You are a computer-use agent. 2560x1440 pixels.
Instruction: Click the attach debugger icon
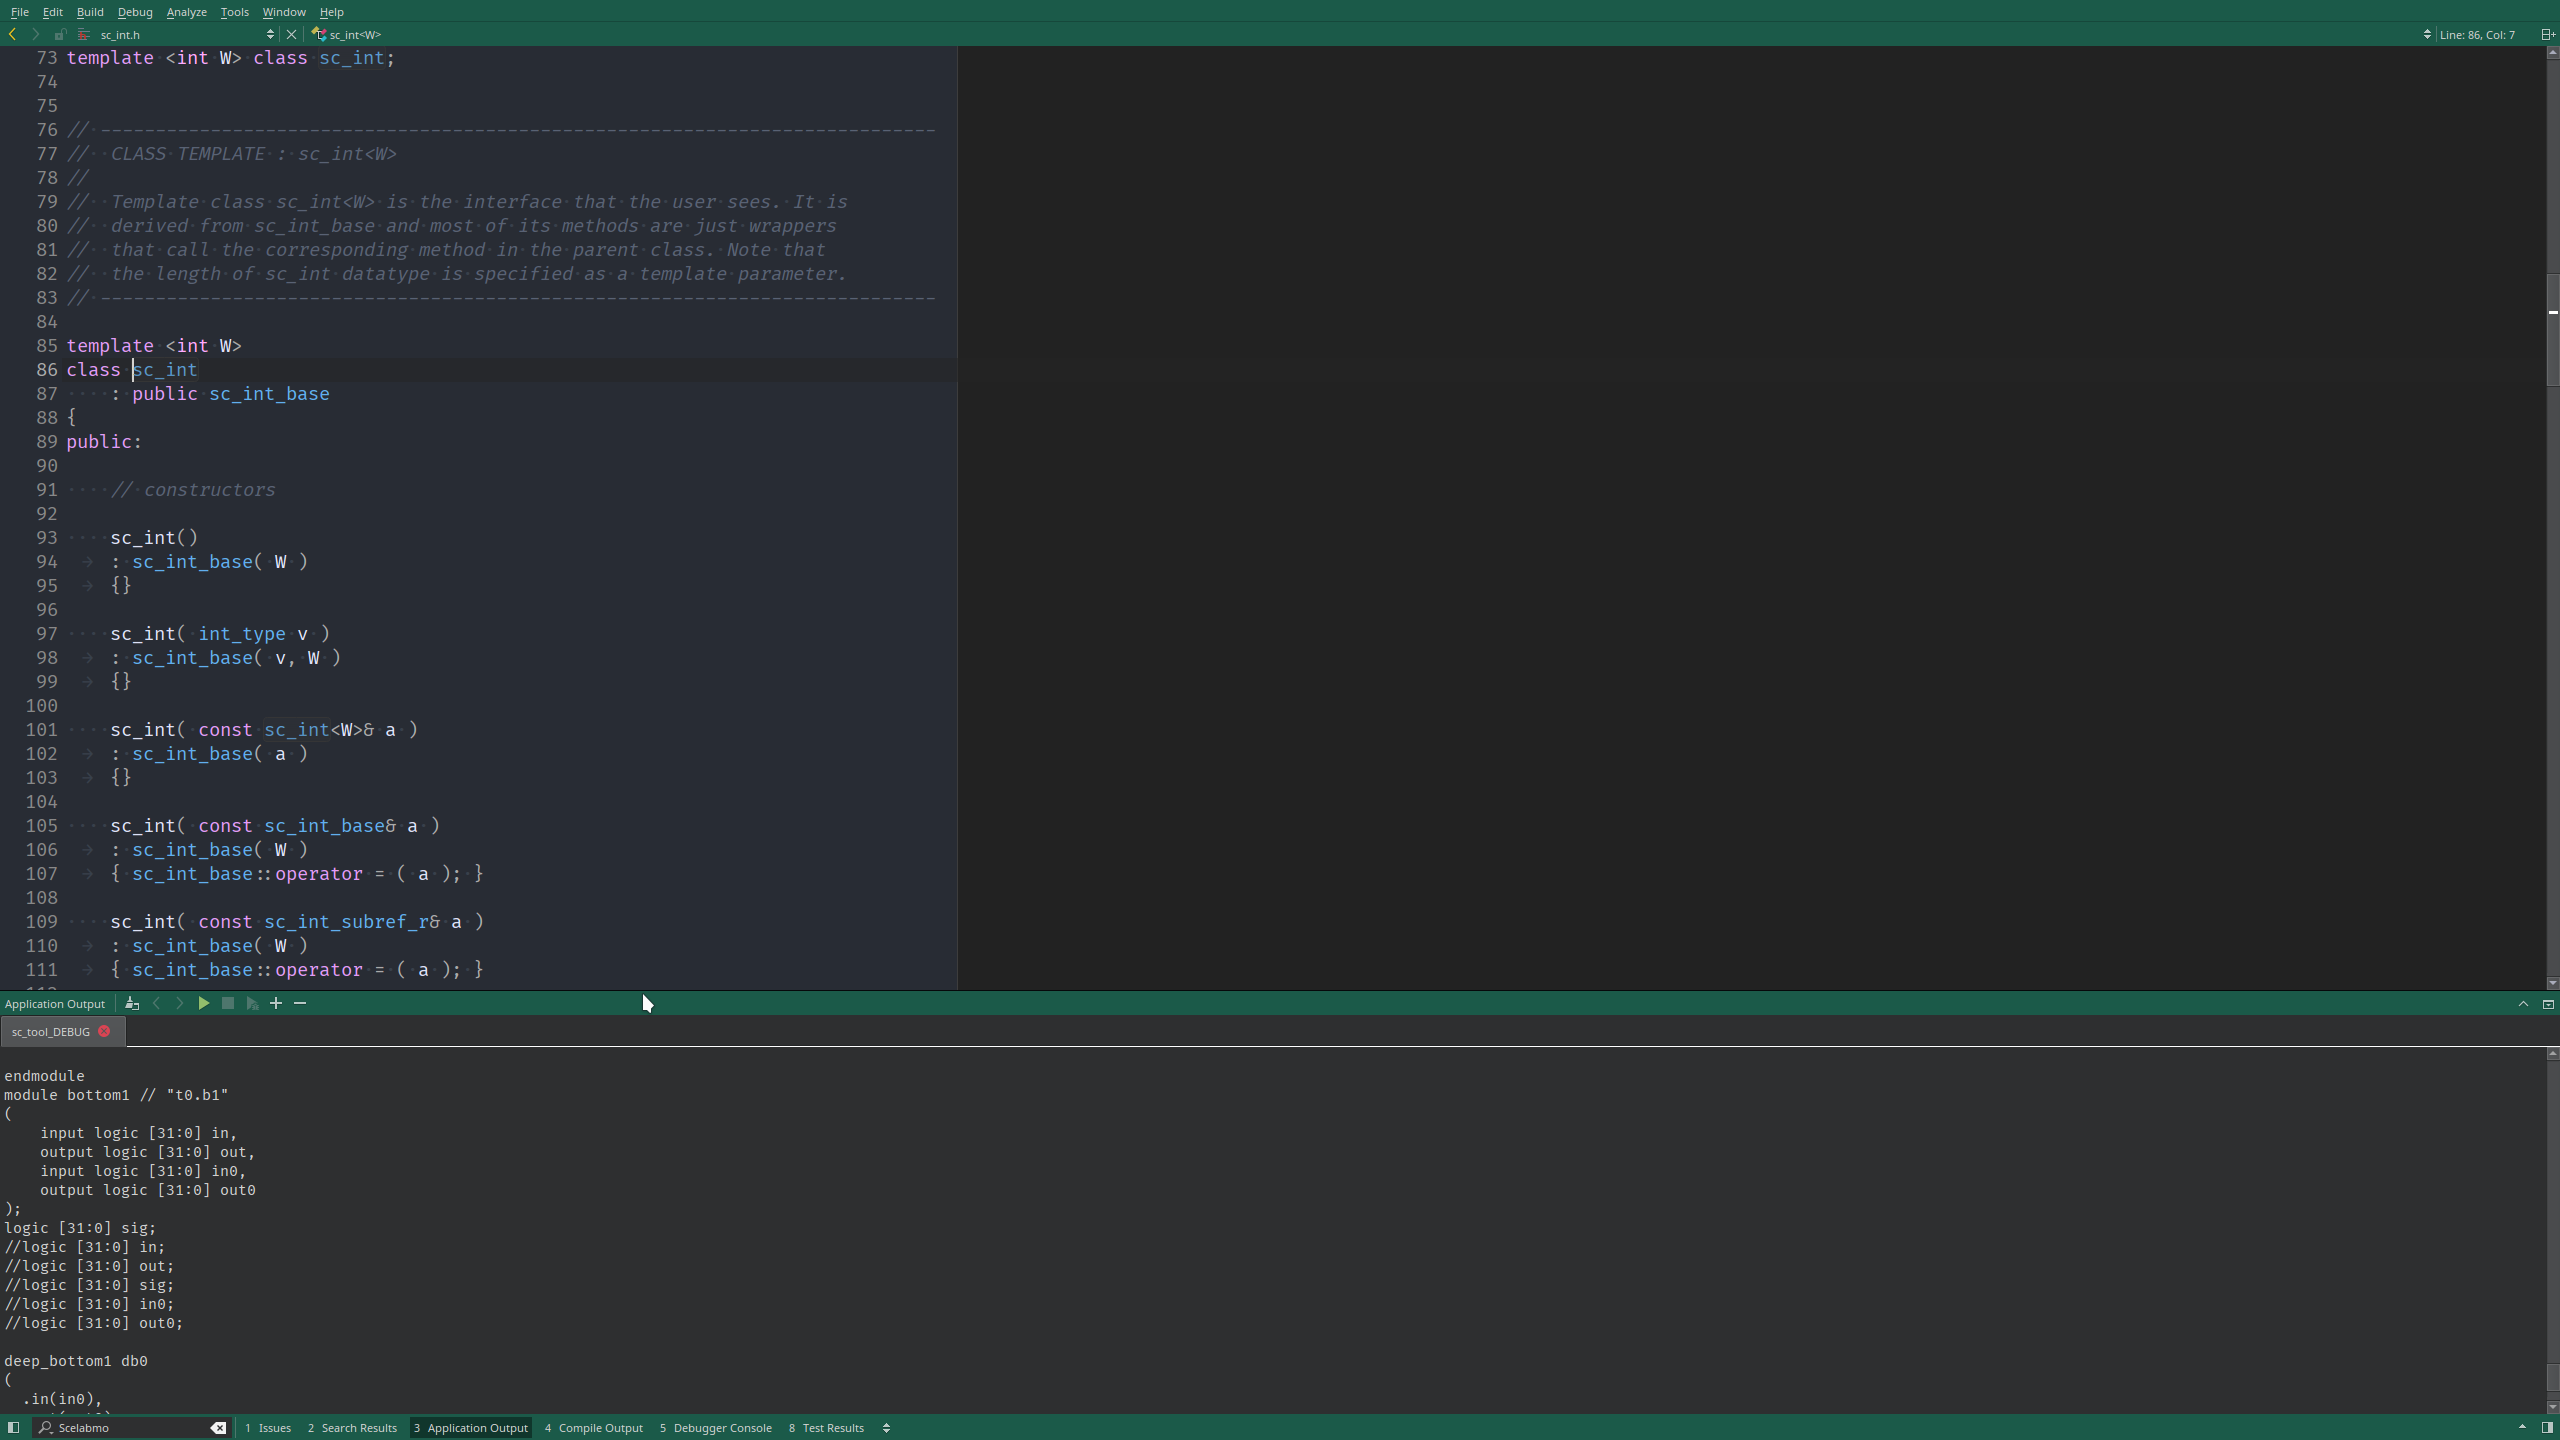(252, 1003)
